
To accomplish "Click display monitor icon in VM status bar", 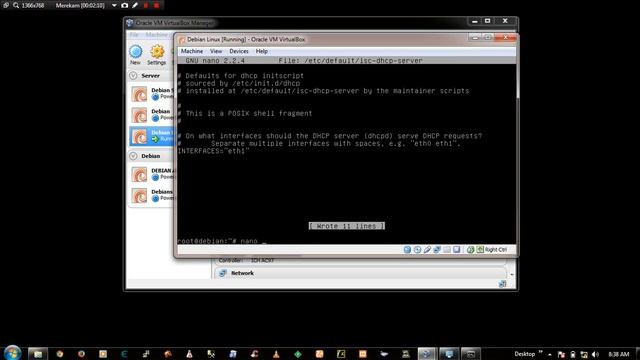I will point(457,249).
